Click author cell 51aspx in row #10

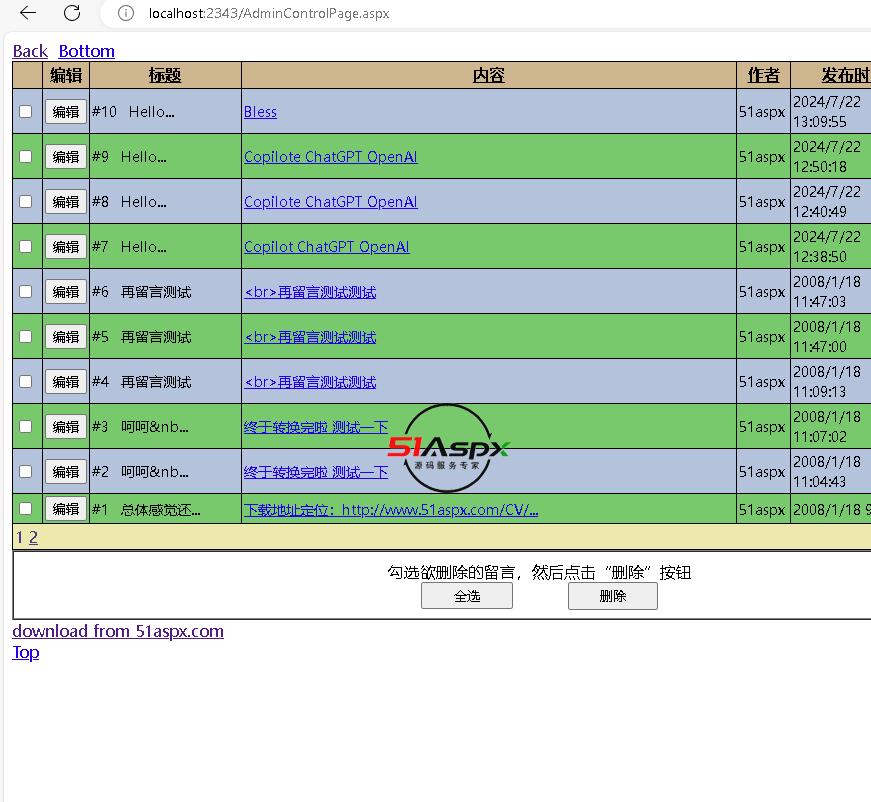click(763, 112)
